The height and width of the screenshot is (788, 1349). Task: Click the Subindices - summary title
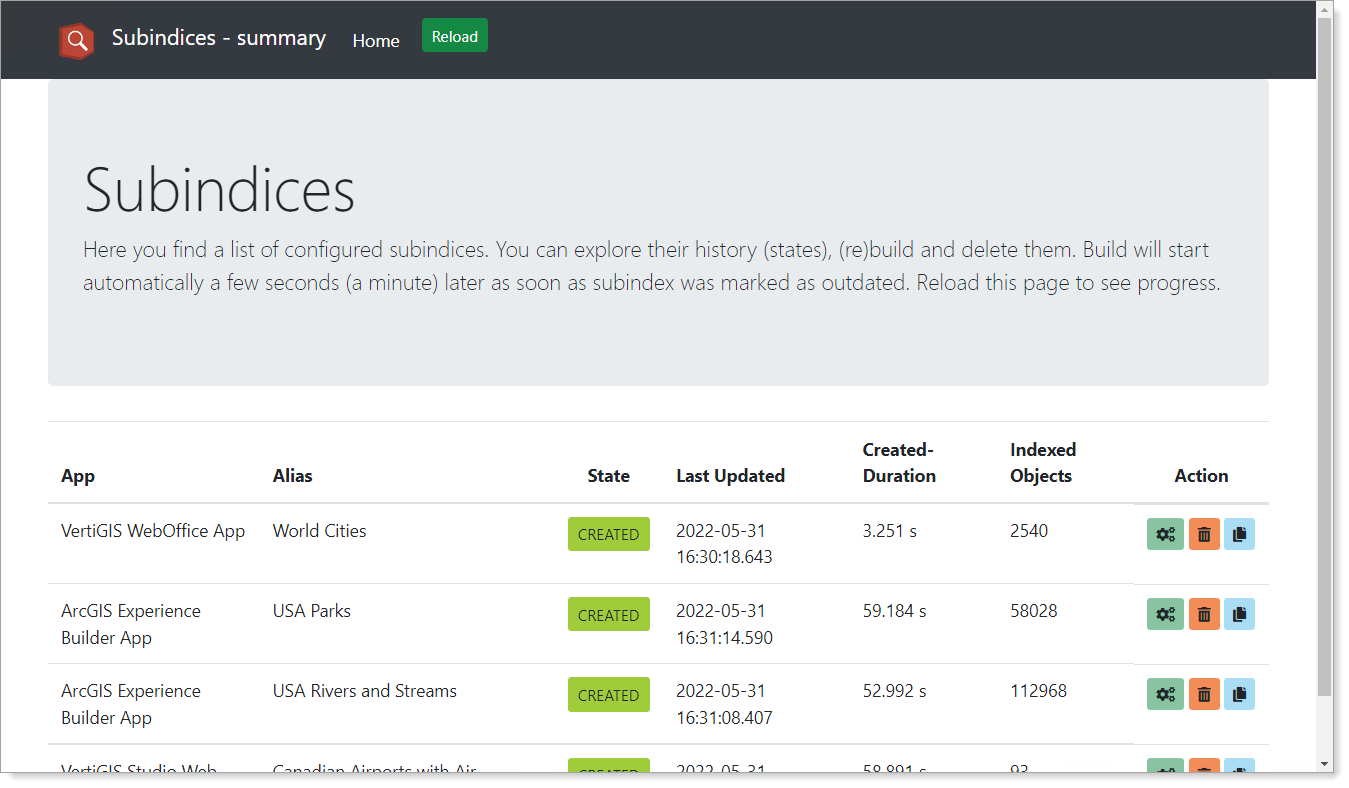[219, 38]
